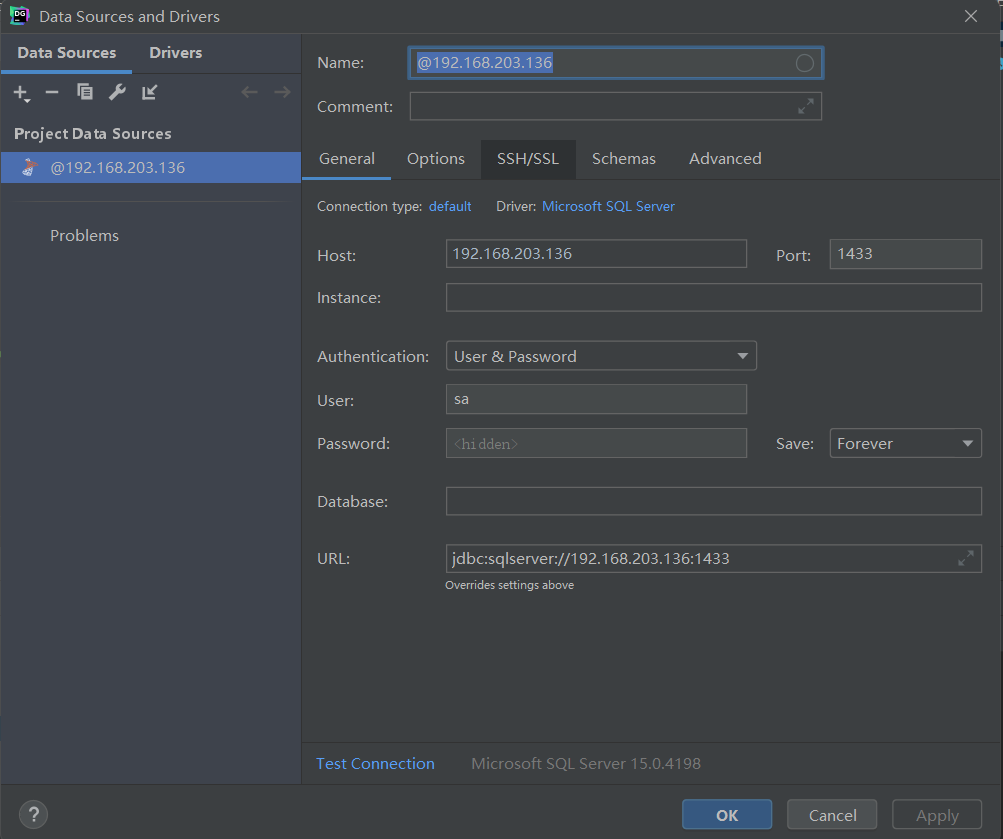The height and width of the screenshot is (839, 1003).
Task: Select the @192.168.203.136 data source row
Action: click(x=151, y=168)
